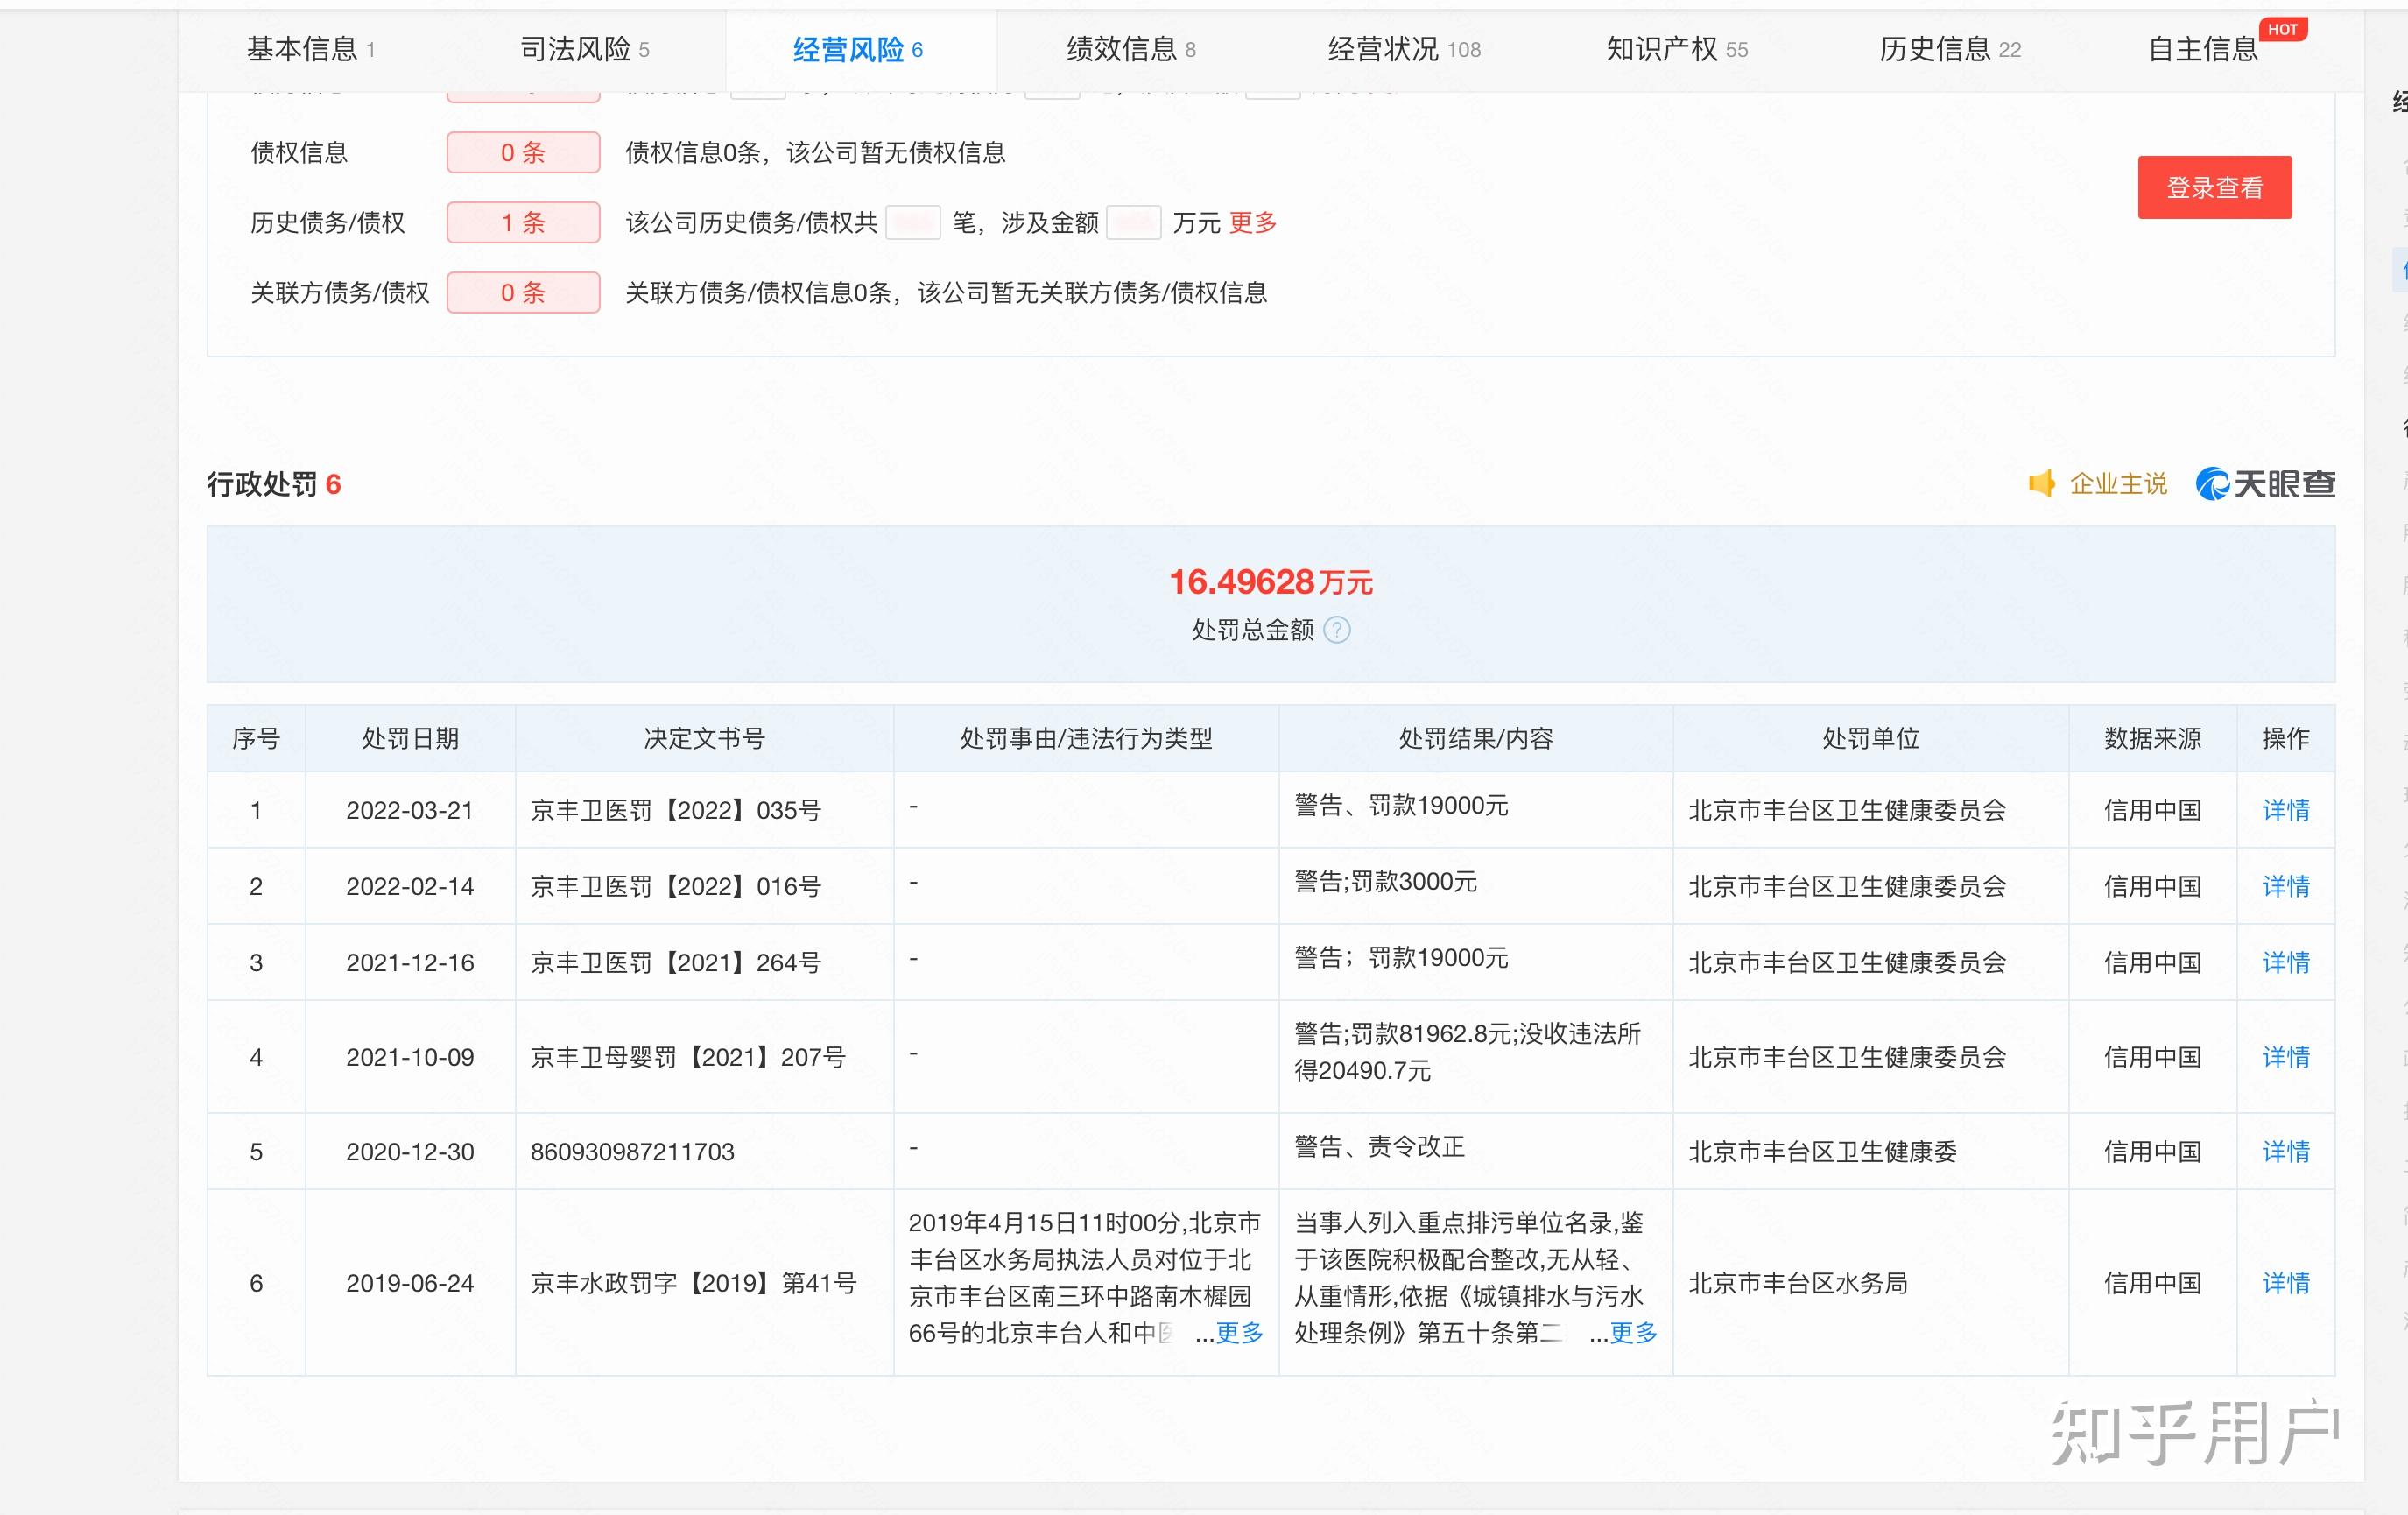
Task: Open 详情 for the 2022-03-21 penalty record
Action: (x=2285, y=811)
